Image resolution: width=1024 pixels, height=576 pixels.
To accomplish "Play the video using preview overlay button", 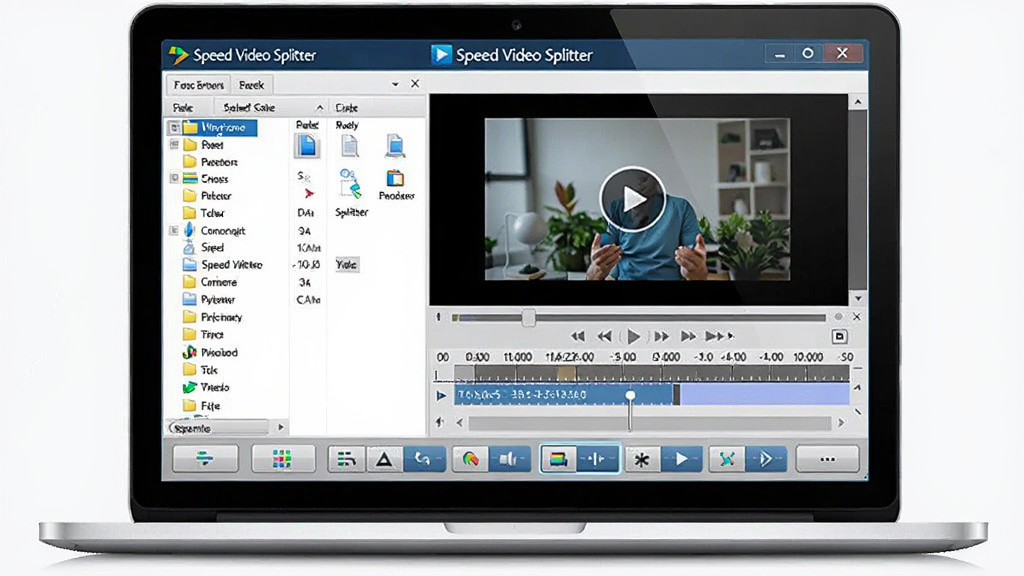I will (x=632, y=199).
